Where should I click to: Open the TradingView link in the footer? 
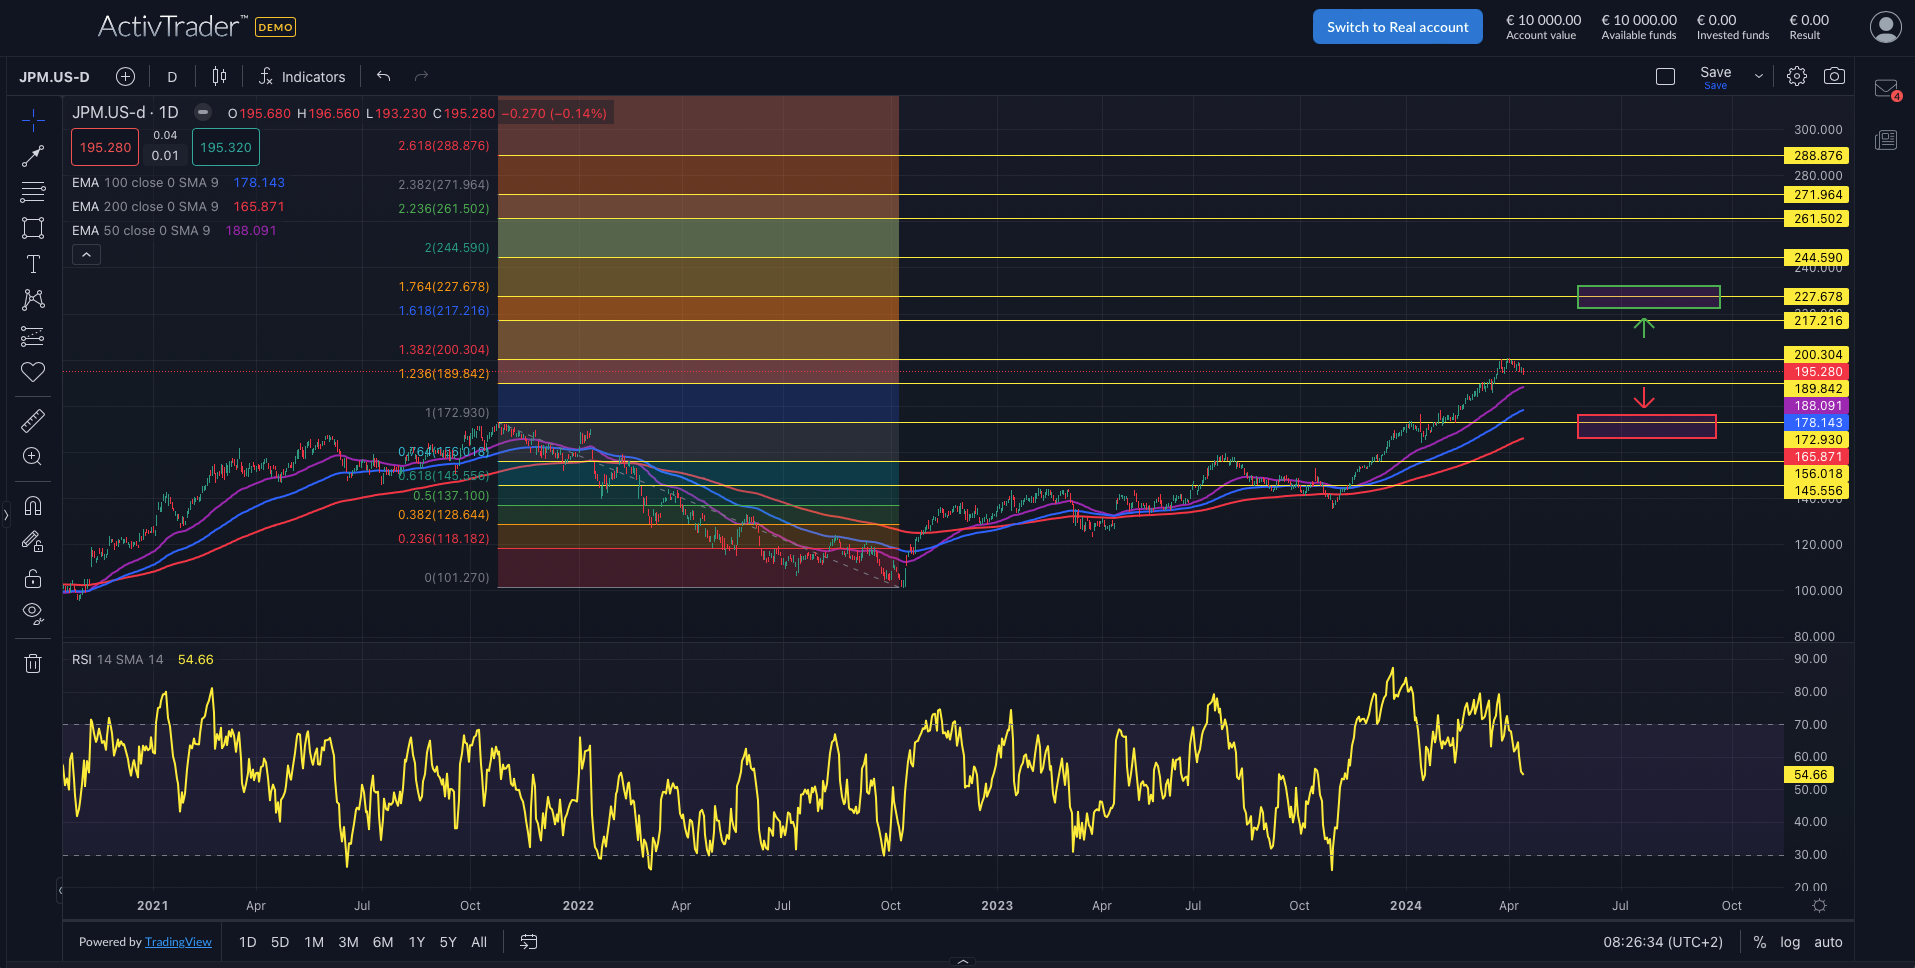(x=178, y=941)
